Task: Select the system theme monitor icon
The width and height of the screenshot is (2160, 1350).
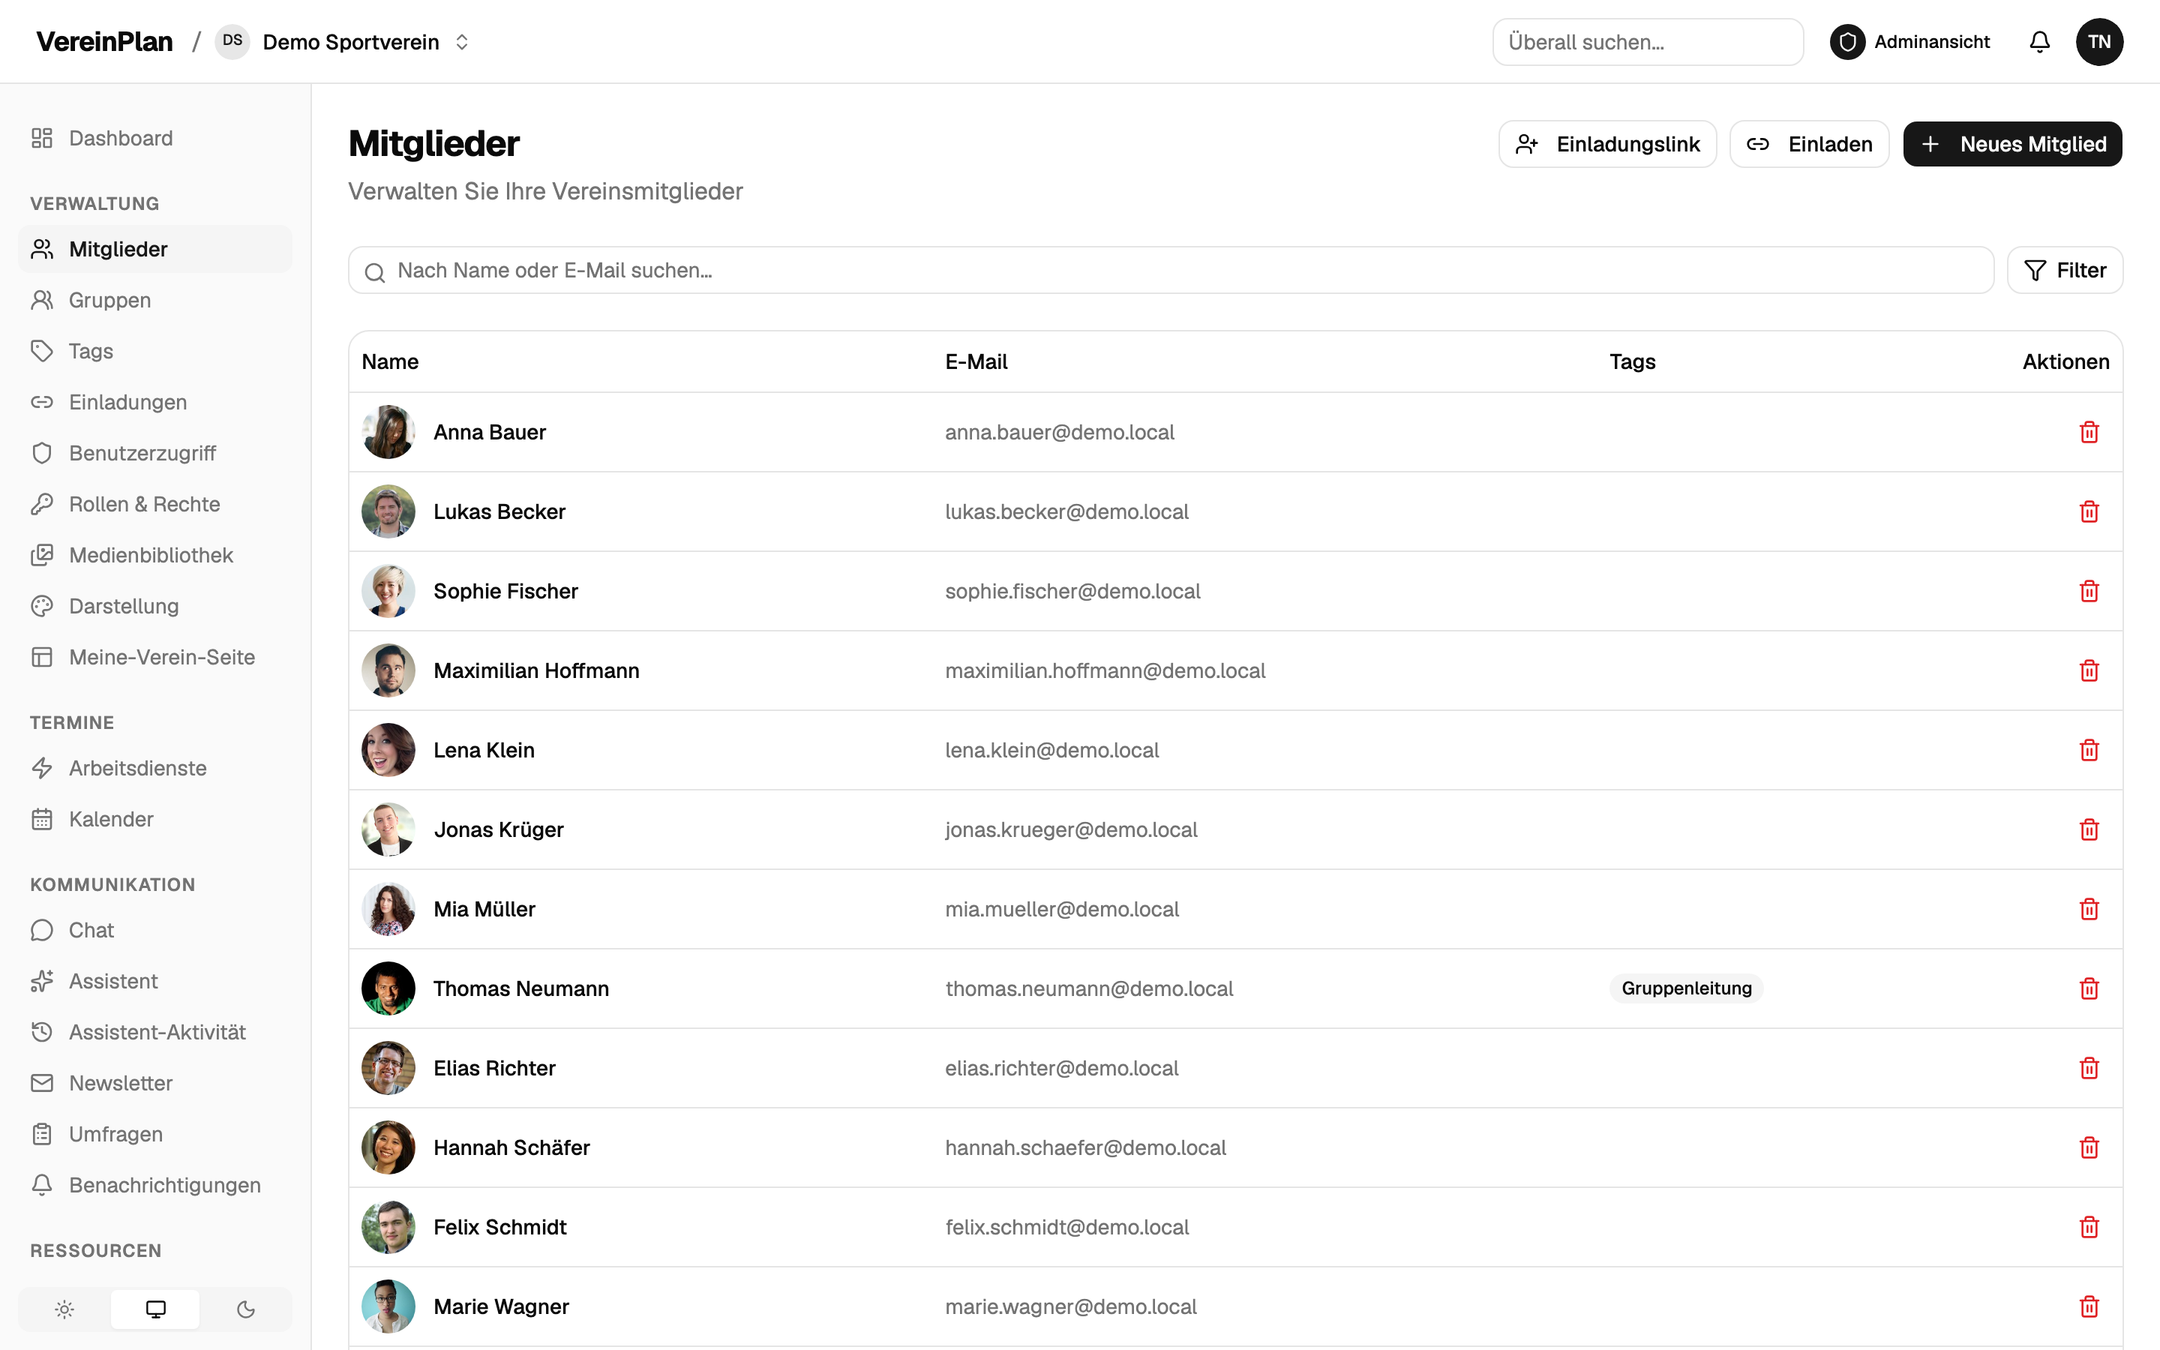Action: [x=156, y=1309]
